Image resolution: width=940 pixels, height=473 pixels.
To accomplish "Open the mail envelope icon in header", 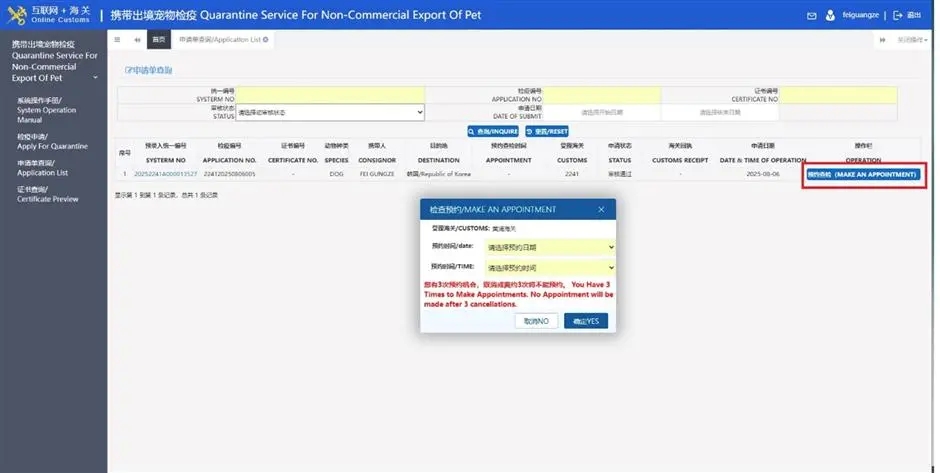I will 811,16.
